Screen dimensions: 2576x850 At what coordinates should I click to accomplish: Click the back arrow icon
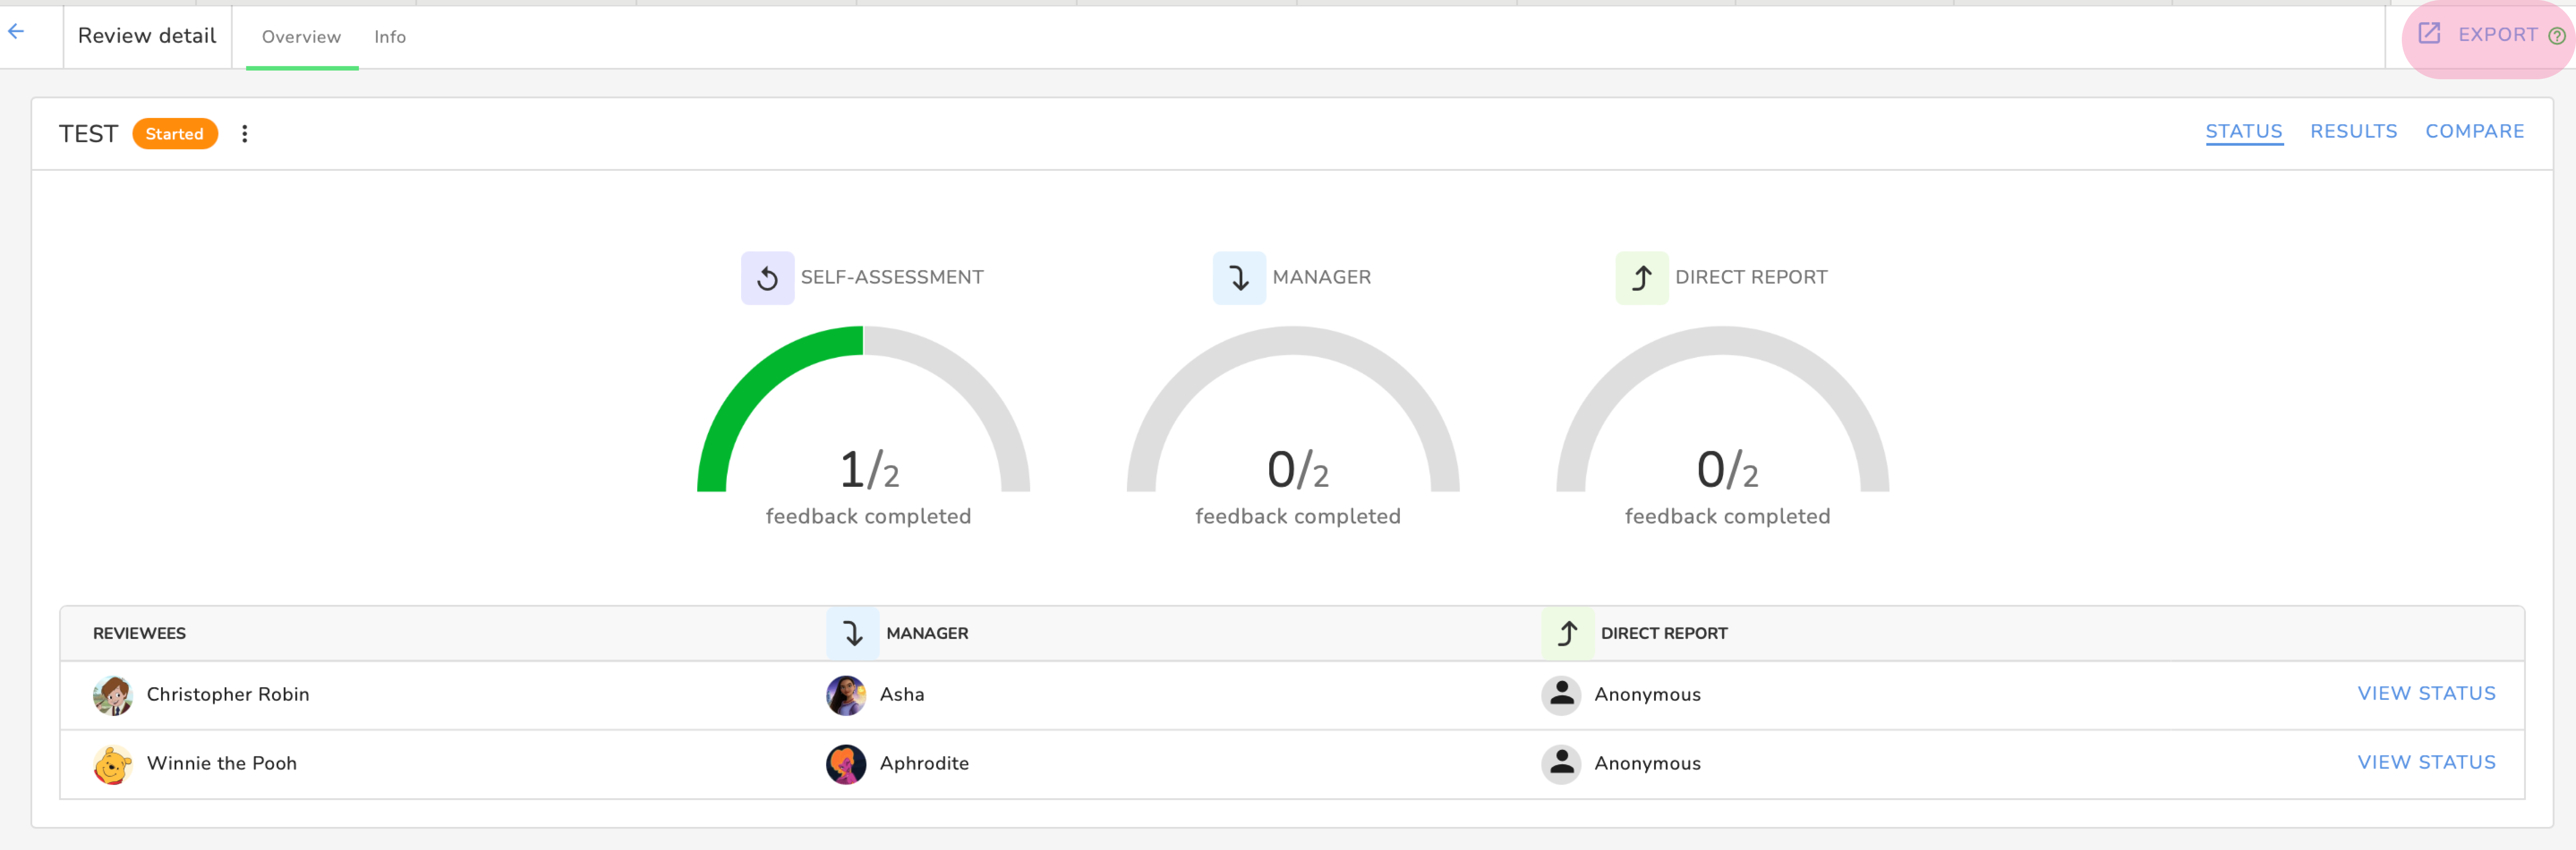point(16,32)
